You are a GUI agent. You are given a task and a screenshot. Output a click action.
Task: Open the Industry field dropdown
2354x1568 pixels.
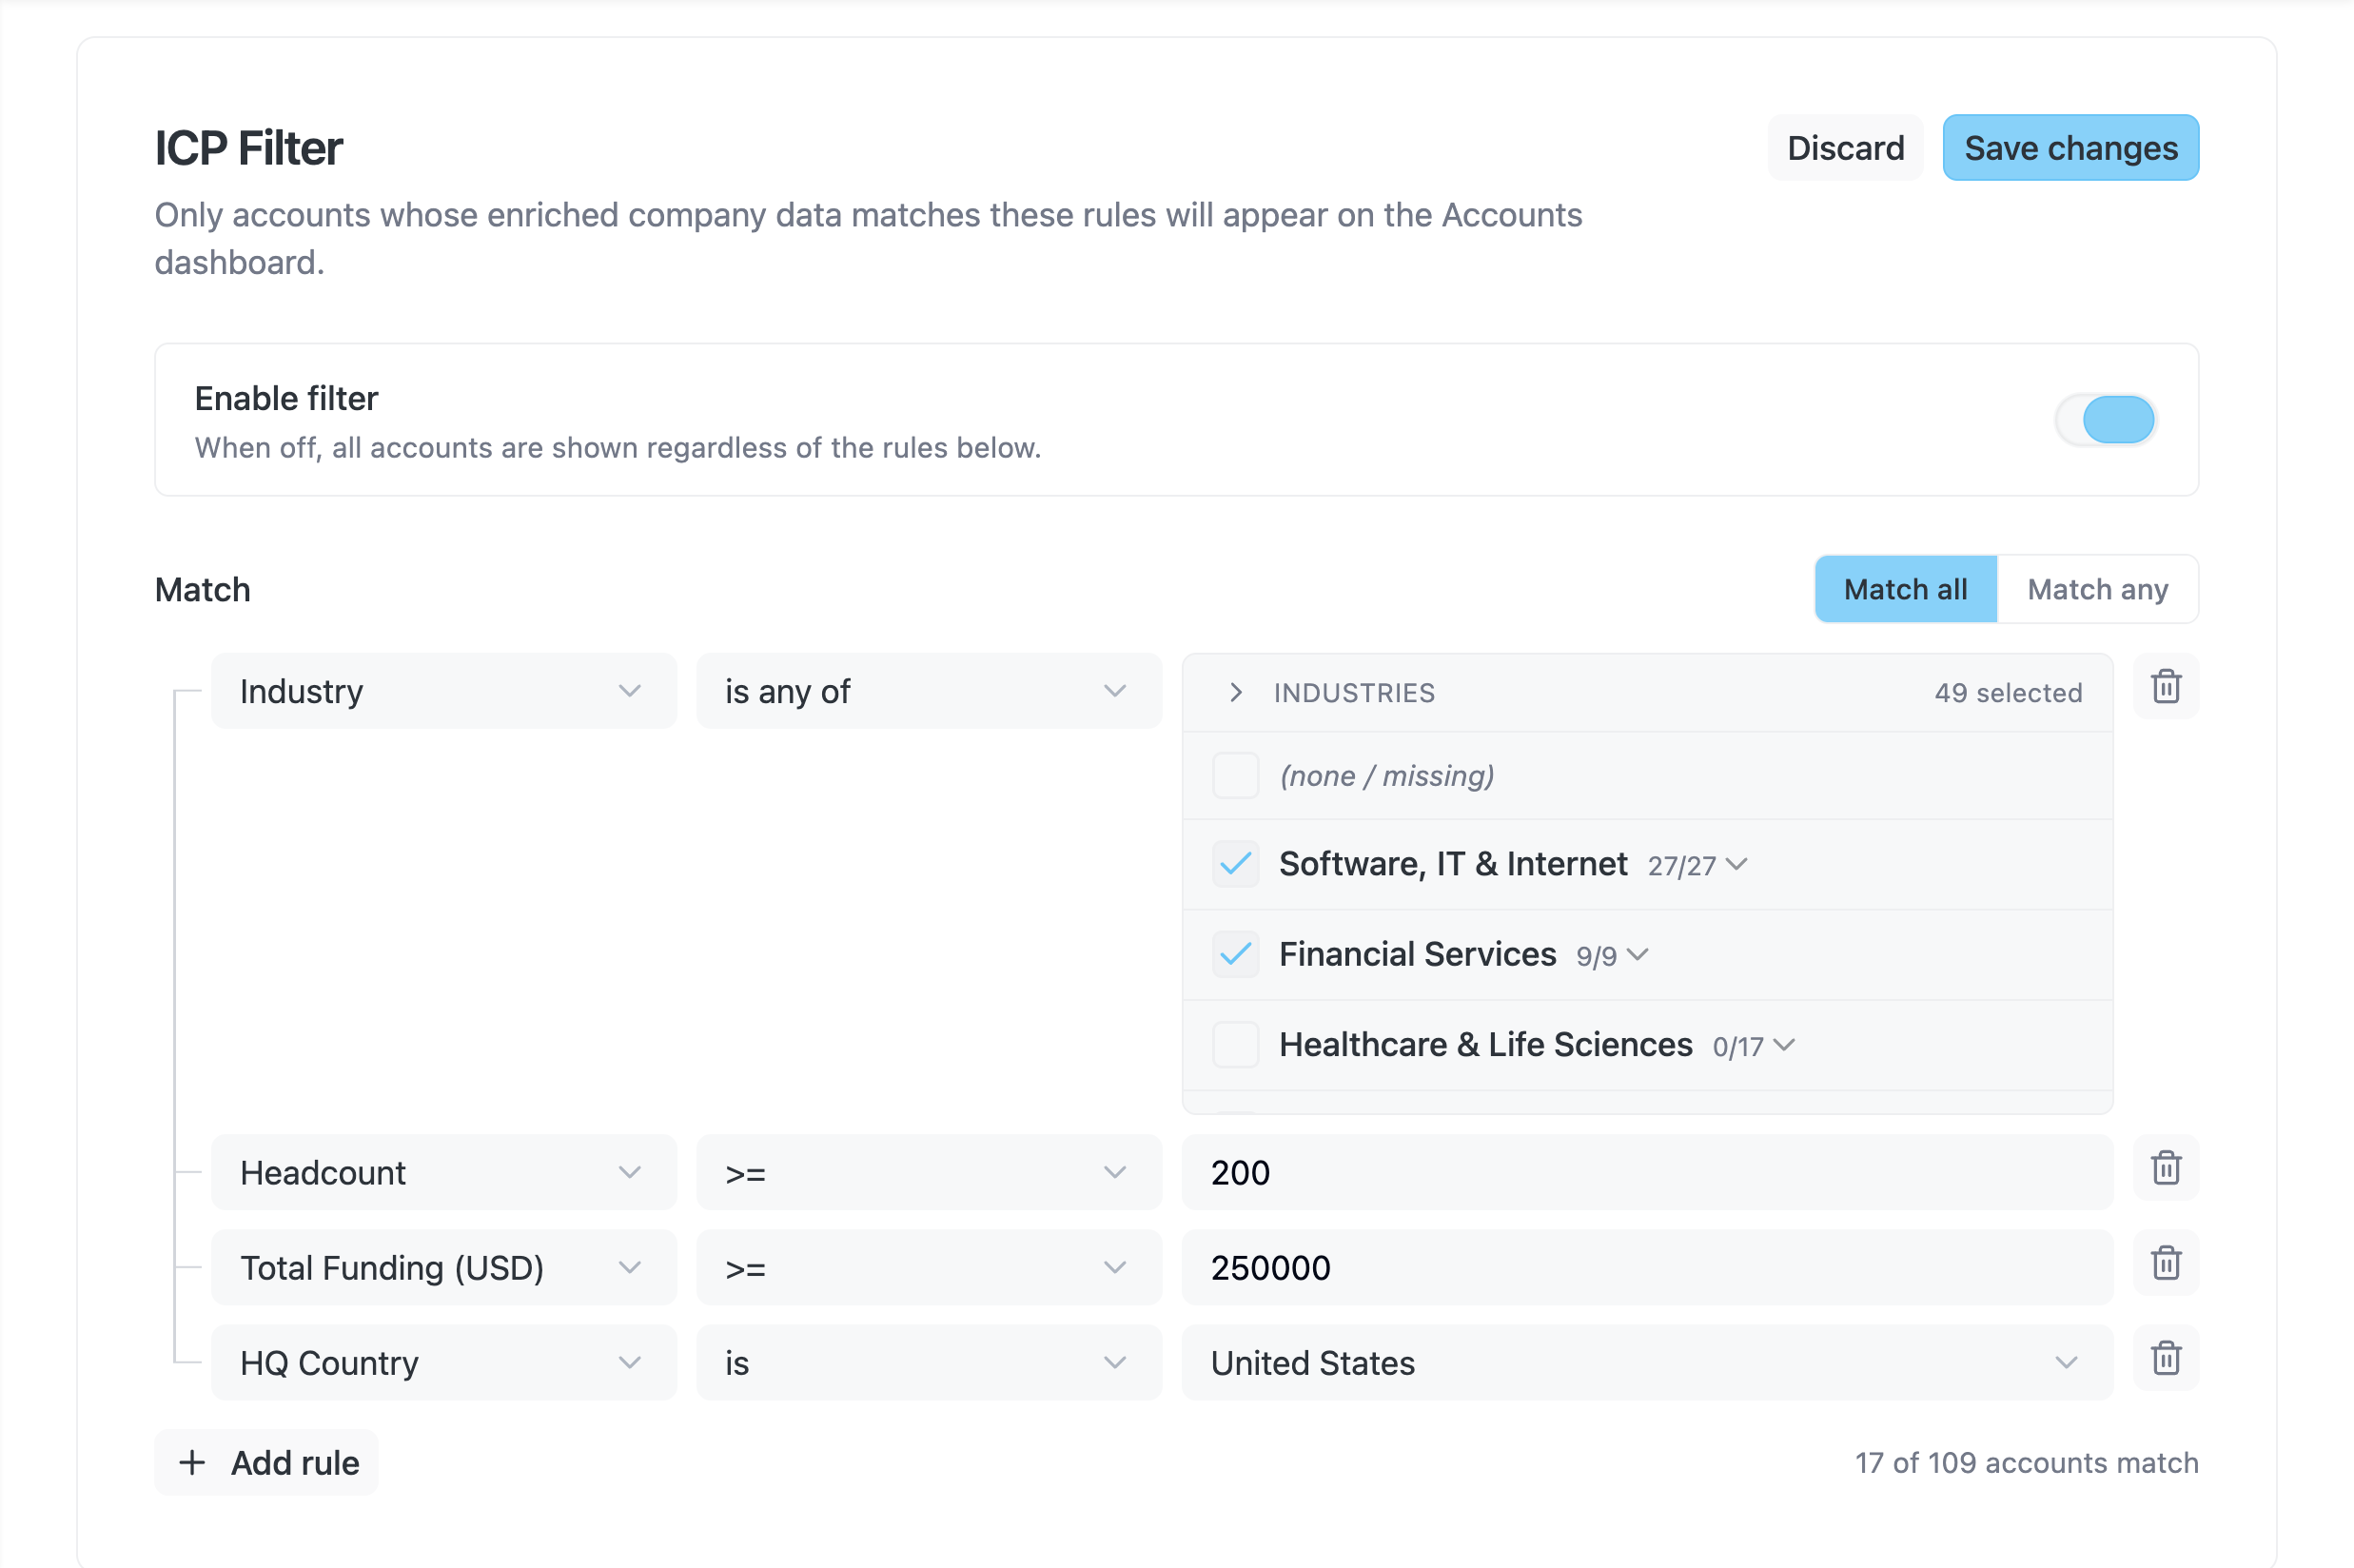click(443, 691)
